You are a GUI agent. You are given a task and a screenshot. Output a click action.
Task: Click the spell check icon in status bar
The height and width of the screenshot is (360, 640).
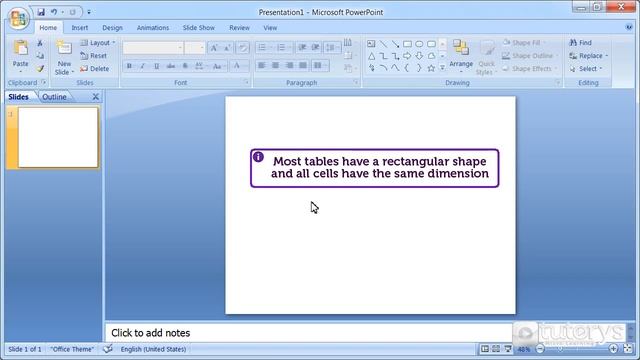coord(108,349)
